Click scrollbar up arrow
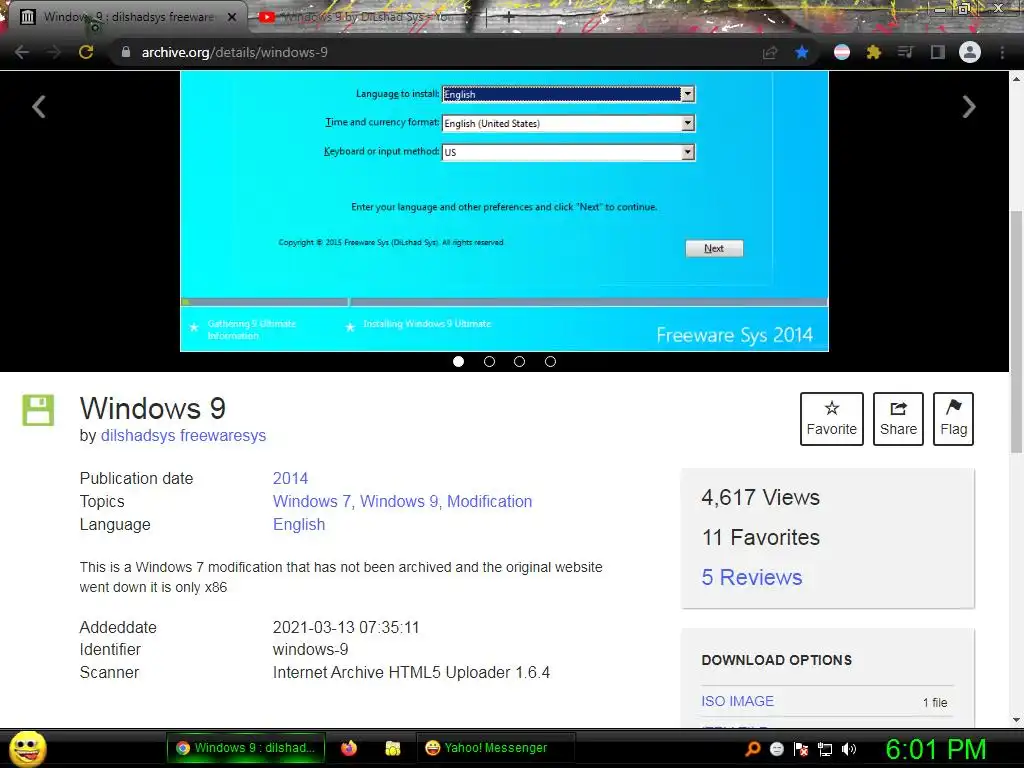The image size is (1024, 768). pyautogui.click(x=1016, y=79)
